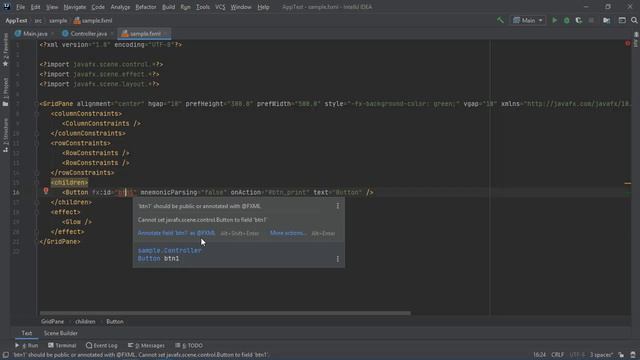
Task: Click the red error indicator at editor top-right
Action: coord(627,43)
